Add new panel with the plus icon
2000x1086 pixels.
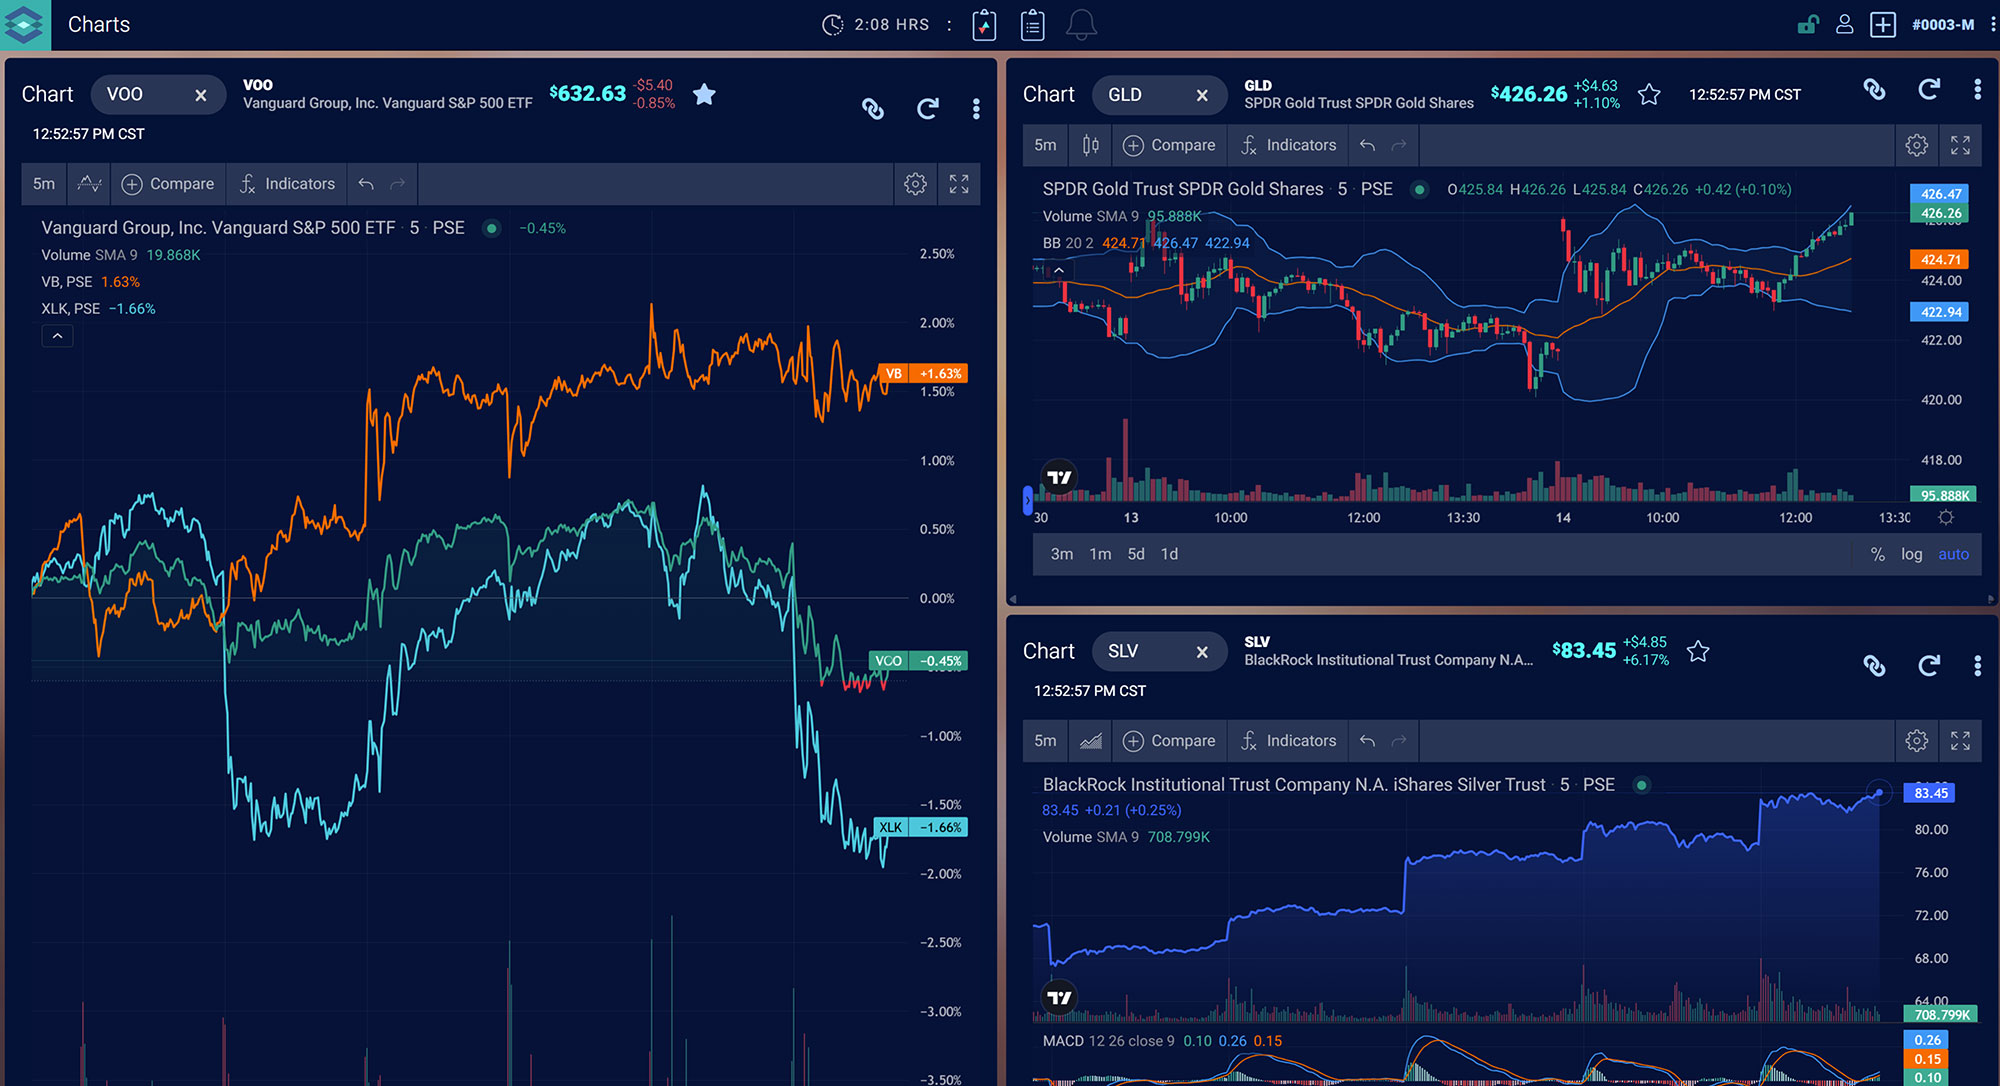tap(1882, 25)
